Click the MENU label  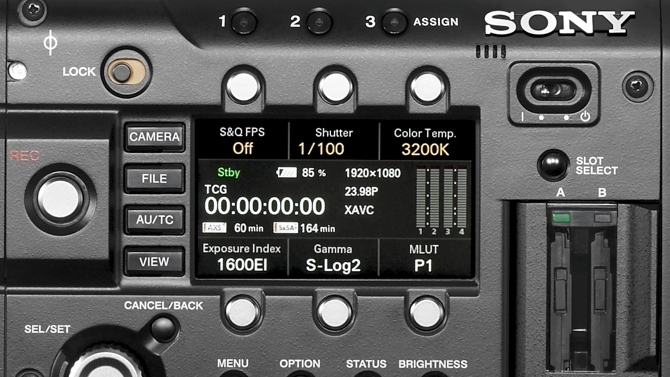(232, 363)
